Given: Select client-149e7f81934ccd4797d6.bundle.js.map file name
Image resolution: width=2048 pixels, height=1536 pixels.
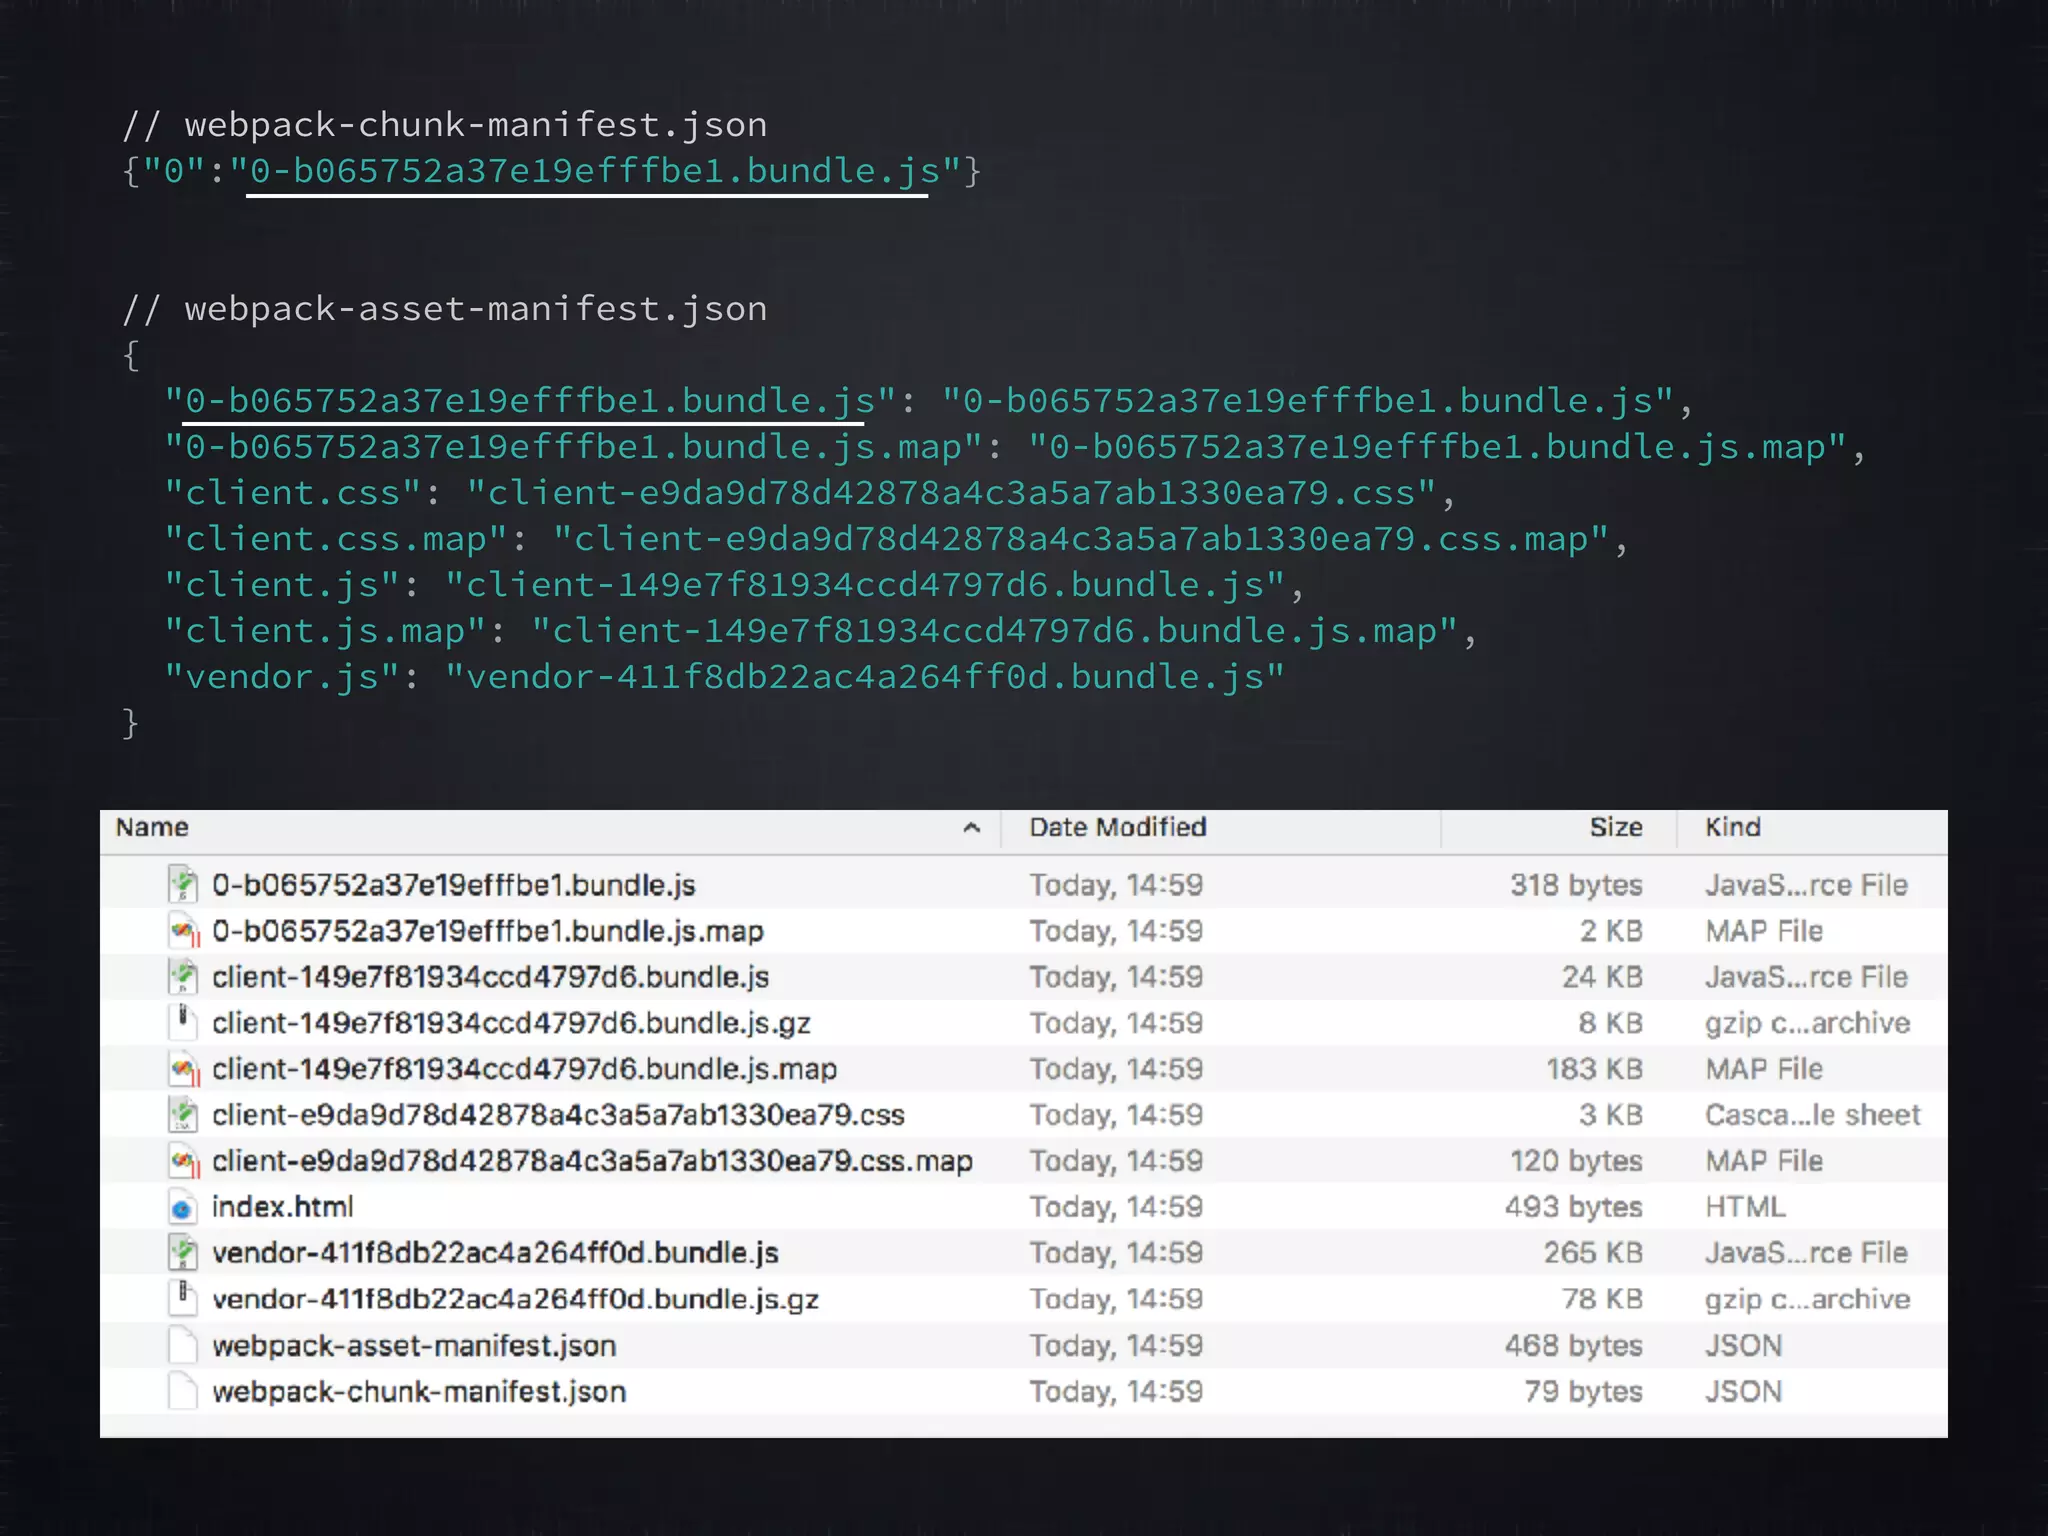Looking at the screenshot, I should pyautogui.click(x=524, y=1069).
